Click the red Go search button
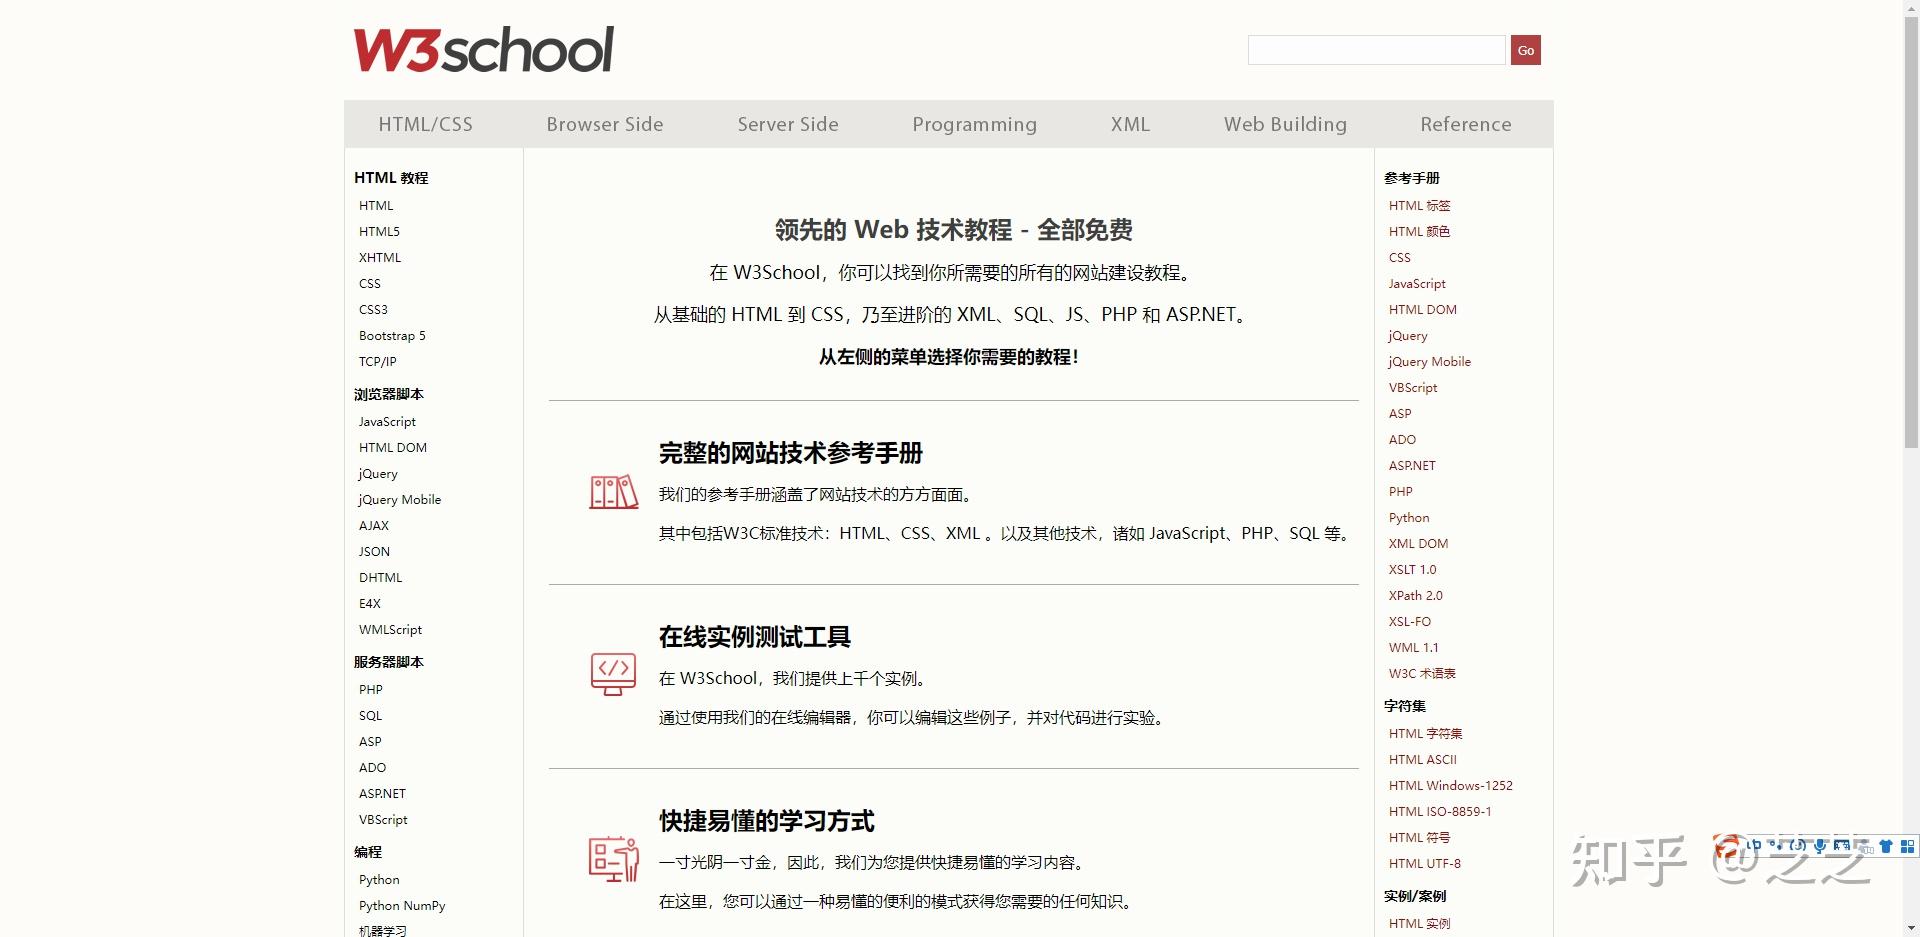This screenshot has height=937, width=1920. 1526,50
